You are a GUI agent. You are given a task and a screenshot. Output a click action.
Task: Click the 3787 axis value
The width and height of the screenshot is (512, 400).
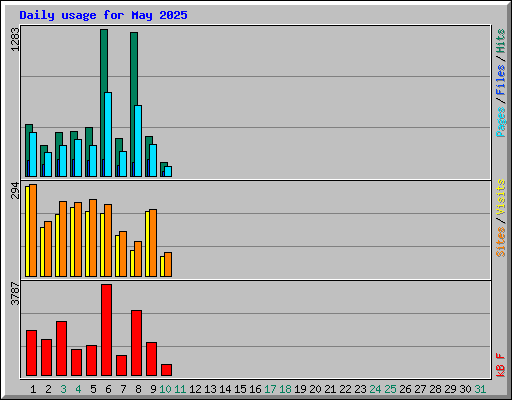[15, 293]
